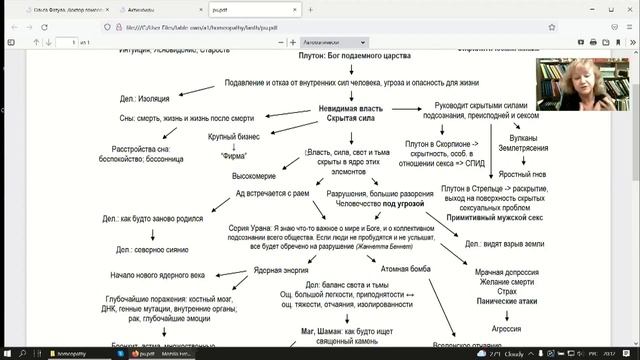640x360 pixels.
Task: Click 'Начало нового ядерного века' text
Action: (x=158, y=275)
